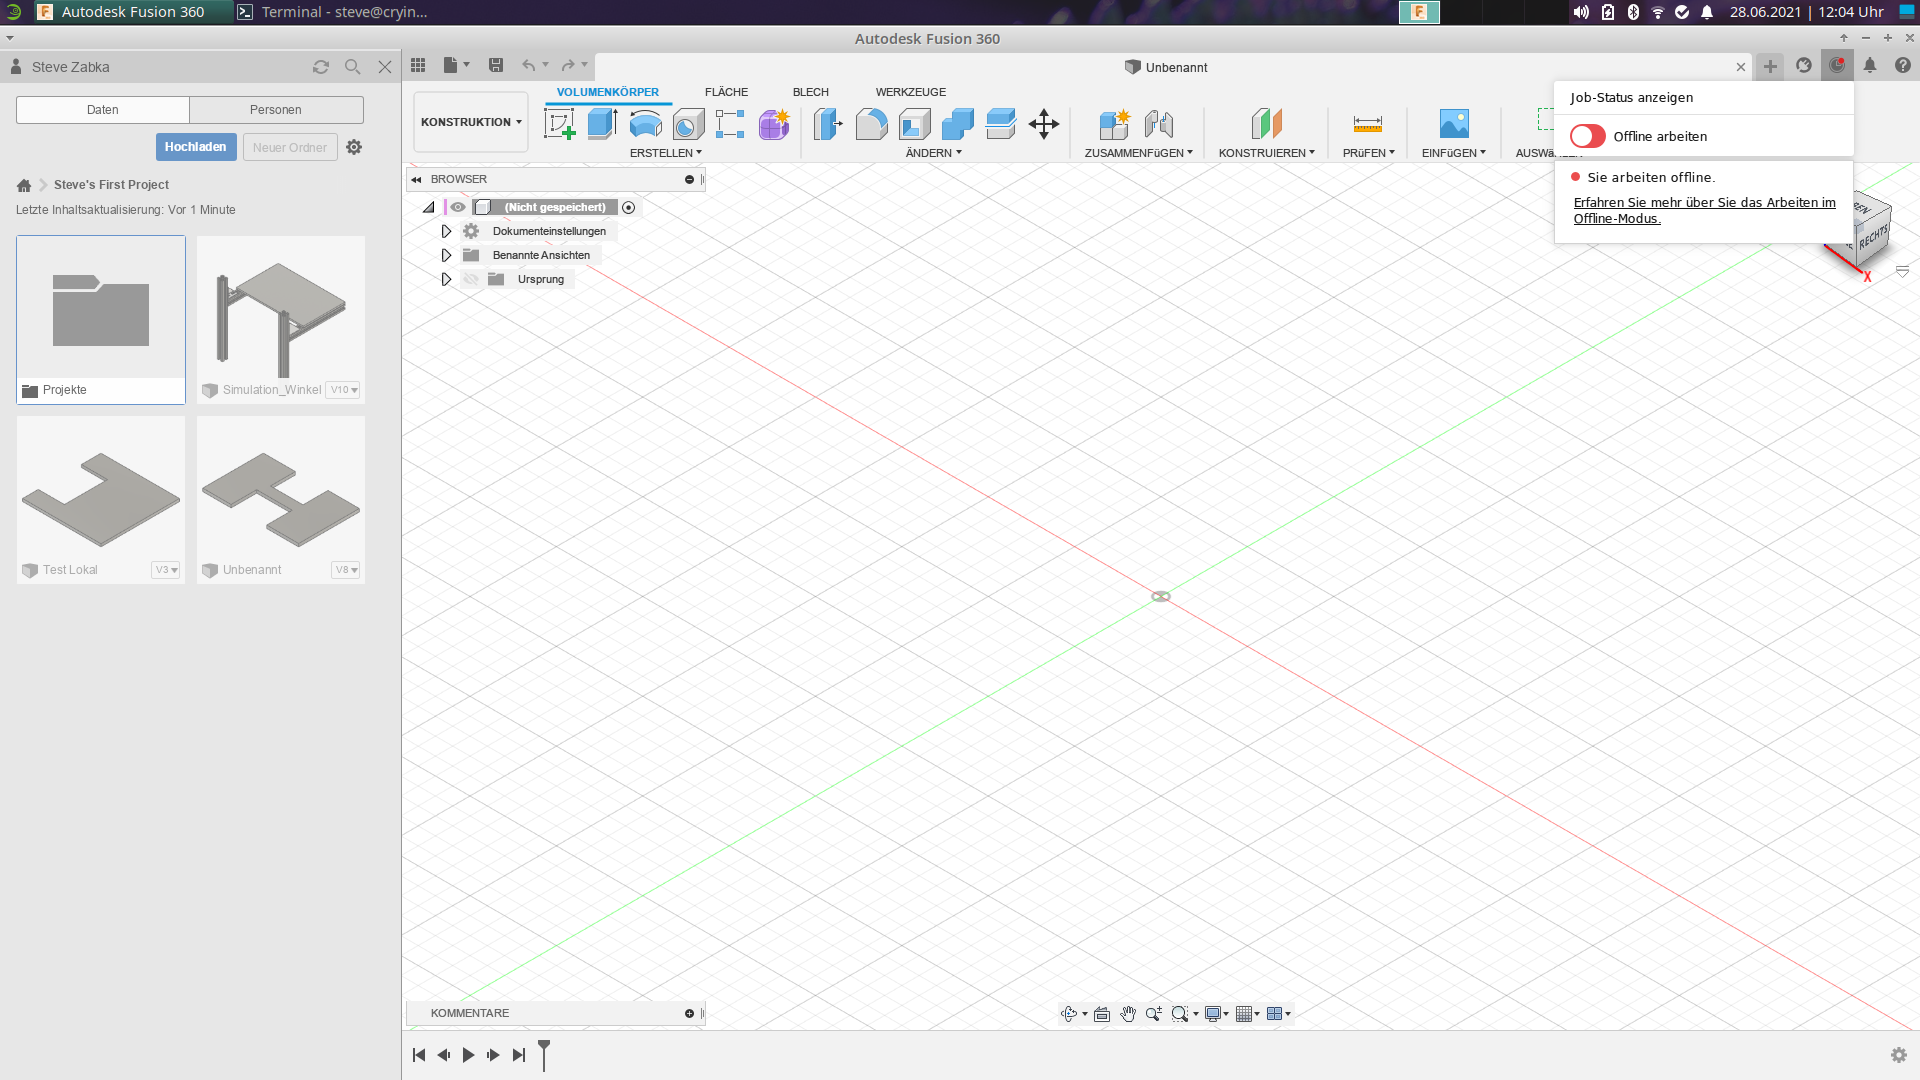This screenshot has width=1920, height=1080.
Task: Switch to the BLECH tab
Action: (x=810, y=92)
